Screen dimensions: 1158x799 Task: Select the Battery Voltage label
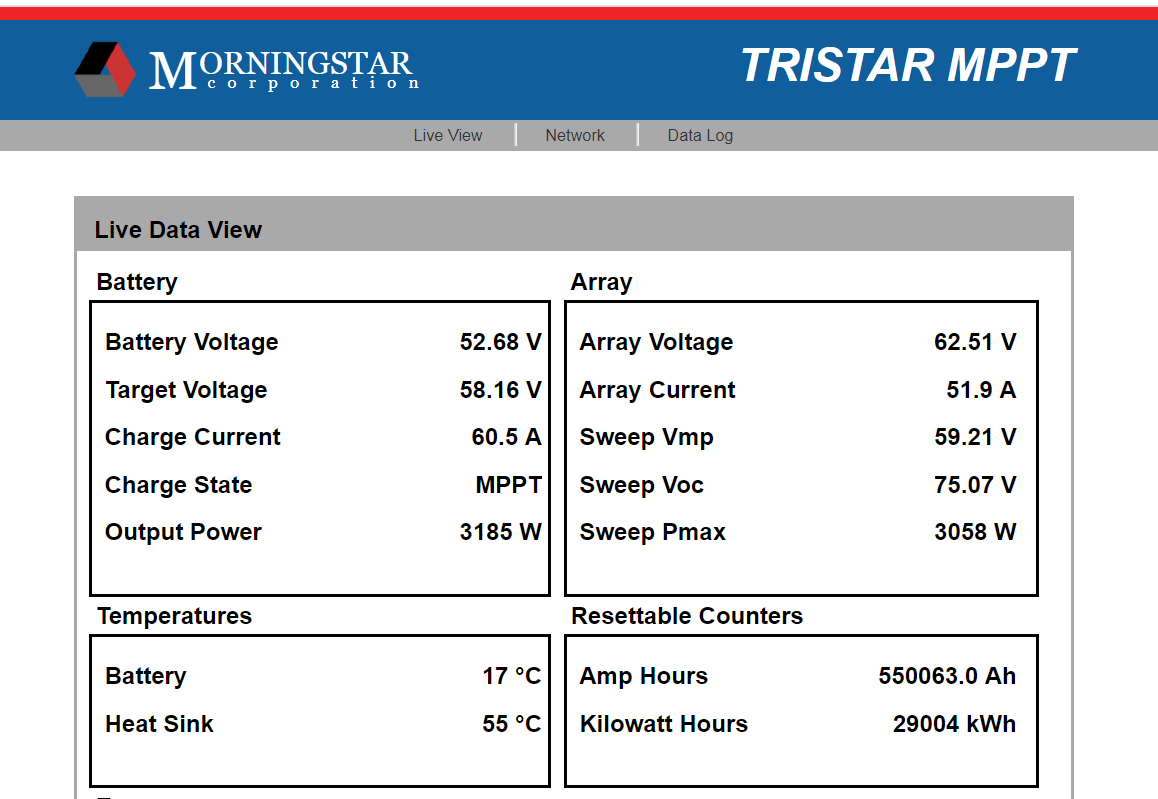tap(191, 342)
